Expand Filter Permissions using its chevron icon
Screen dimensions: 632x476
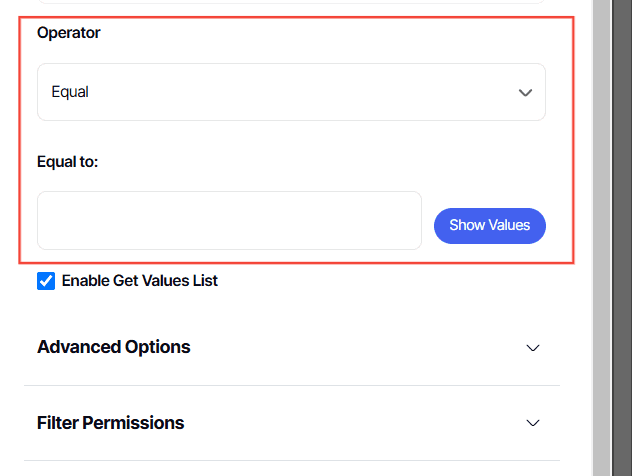click(533, 423)
